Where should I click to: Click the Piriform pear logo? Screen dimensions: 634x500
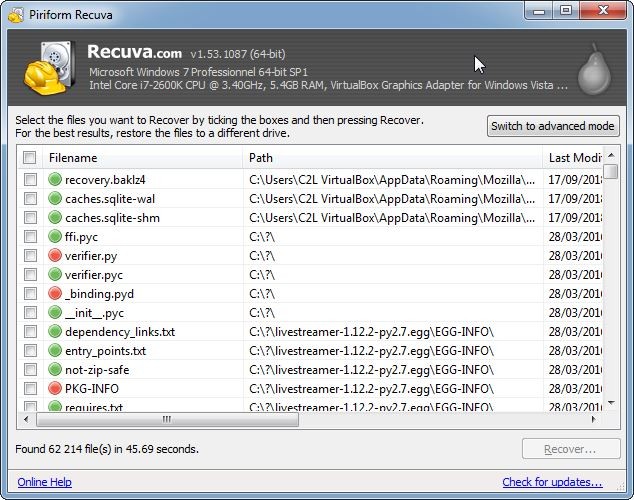click(x=594, y=70)
